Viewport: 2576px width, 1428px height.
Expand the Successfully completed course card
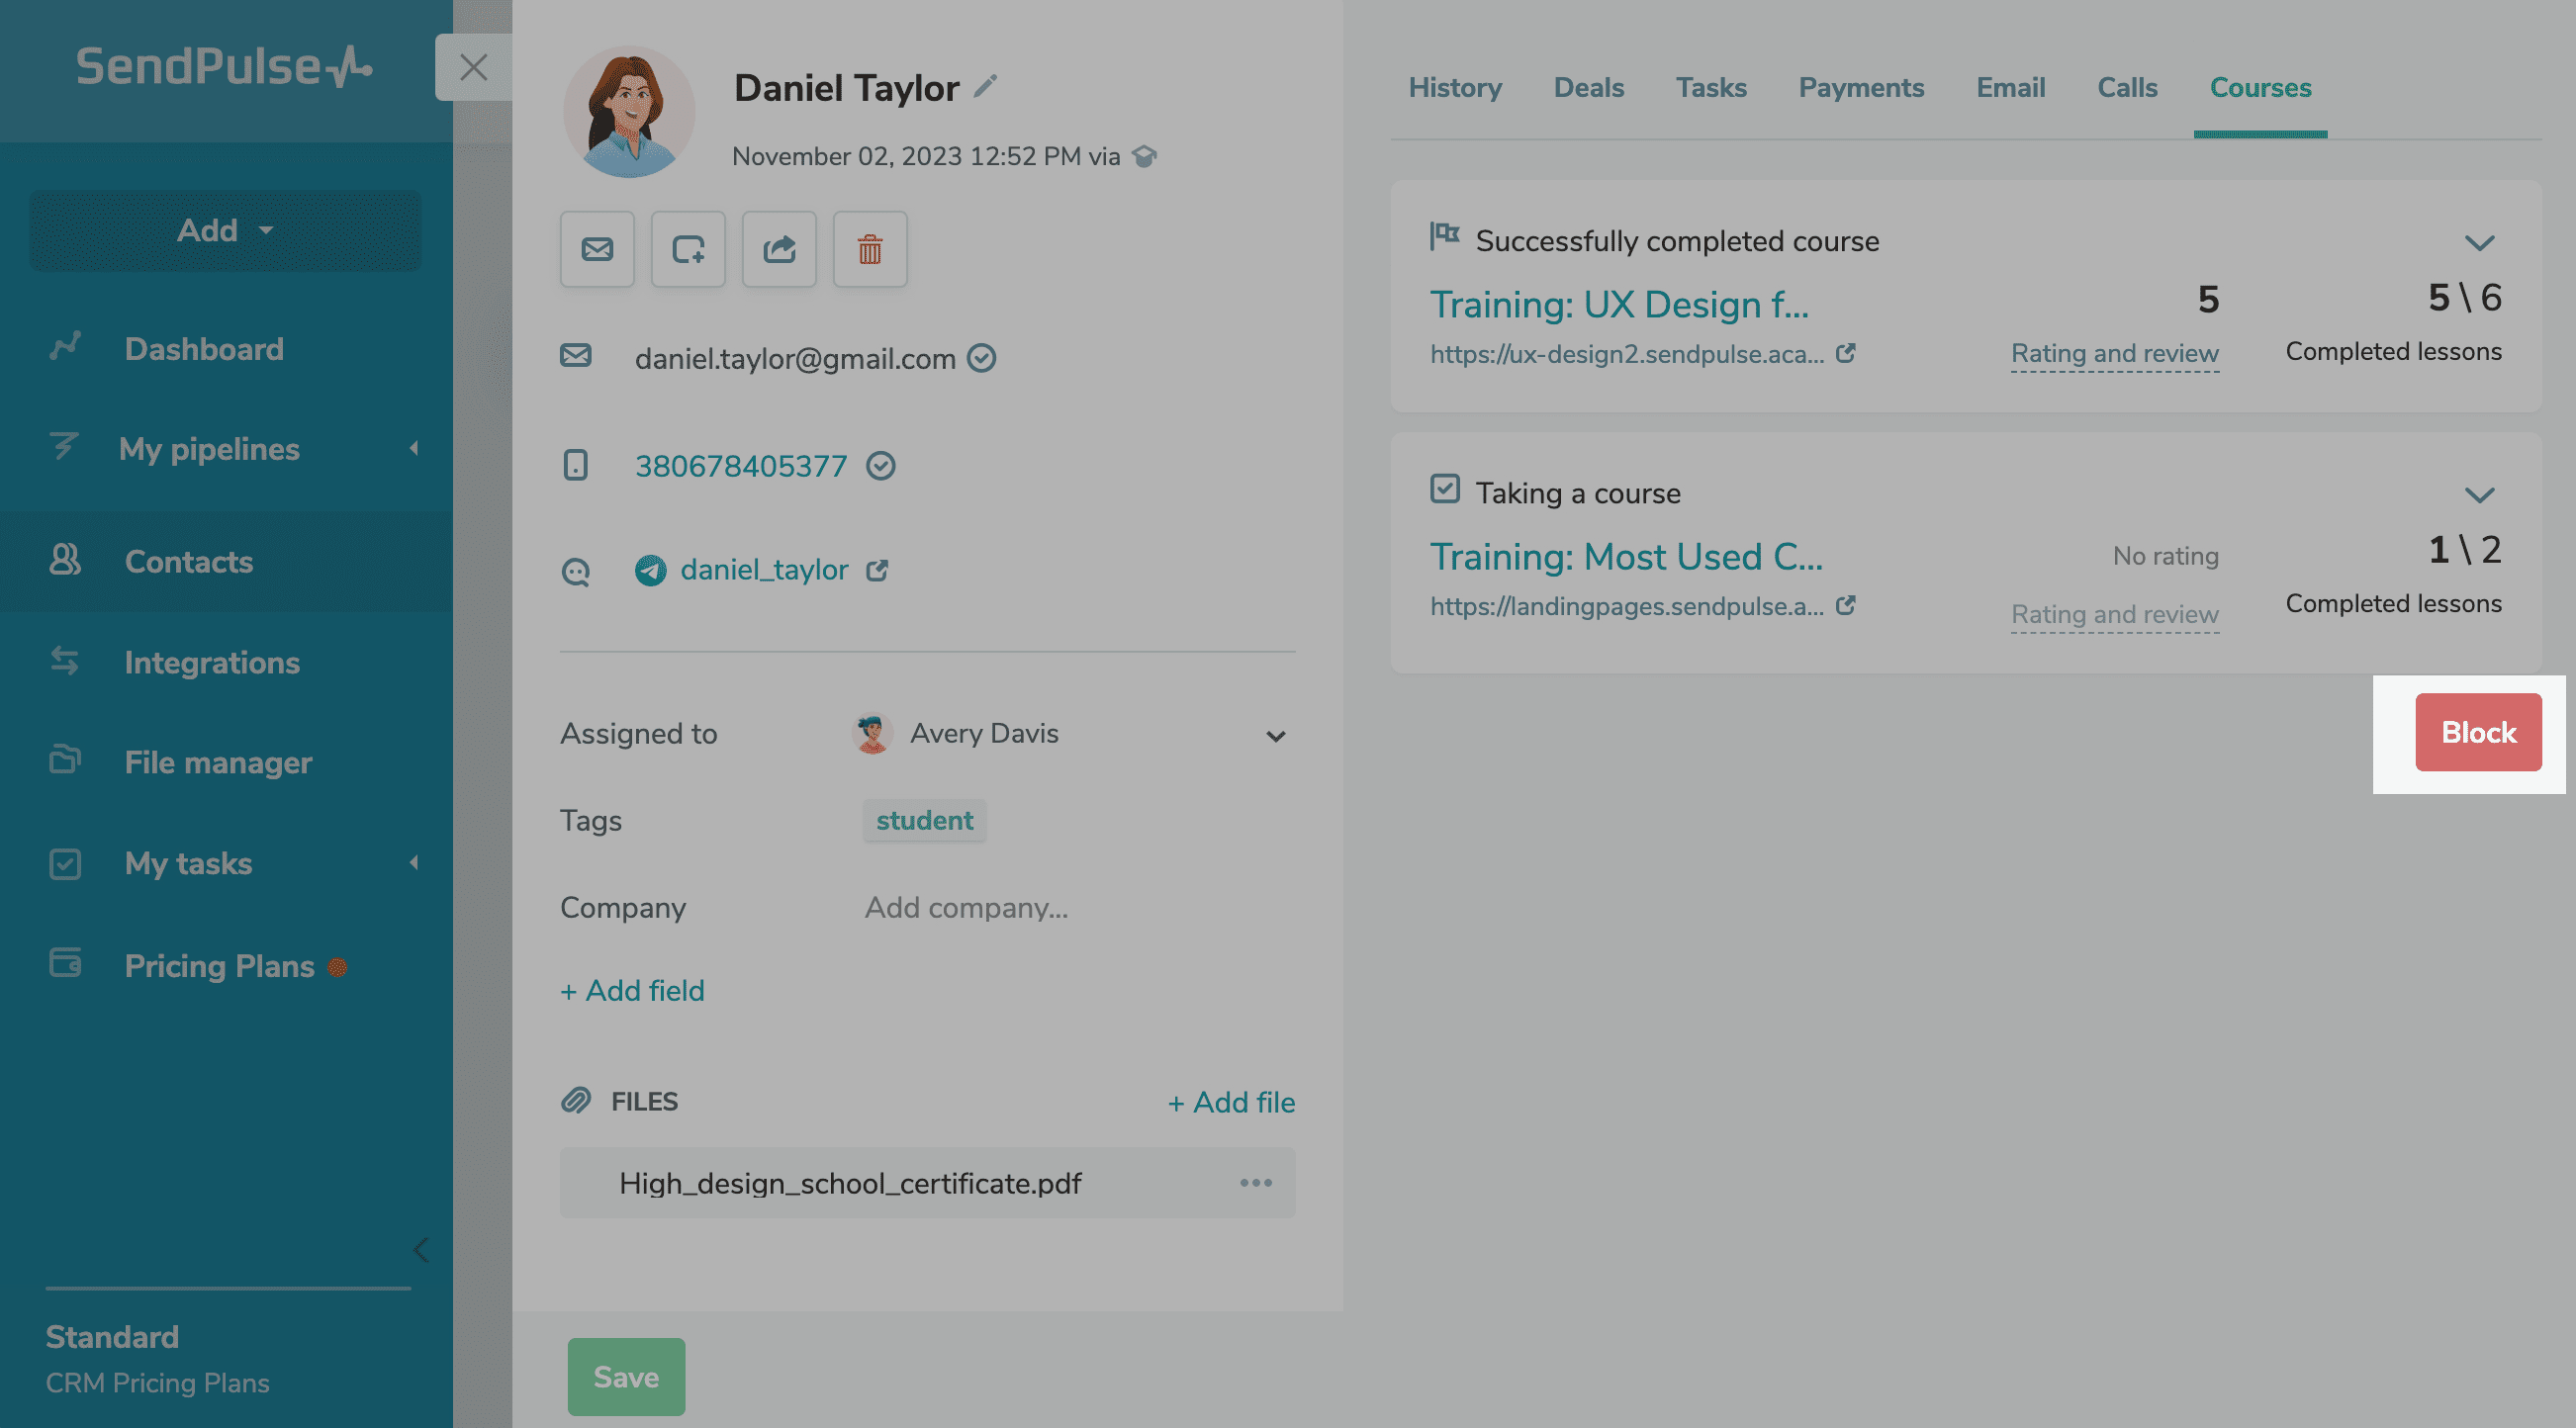pyautogui.click(x=2479, y=243)
